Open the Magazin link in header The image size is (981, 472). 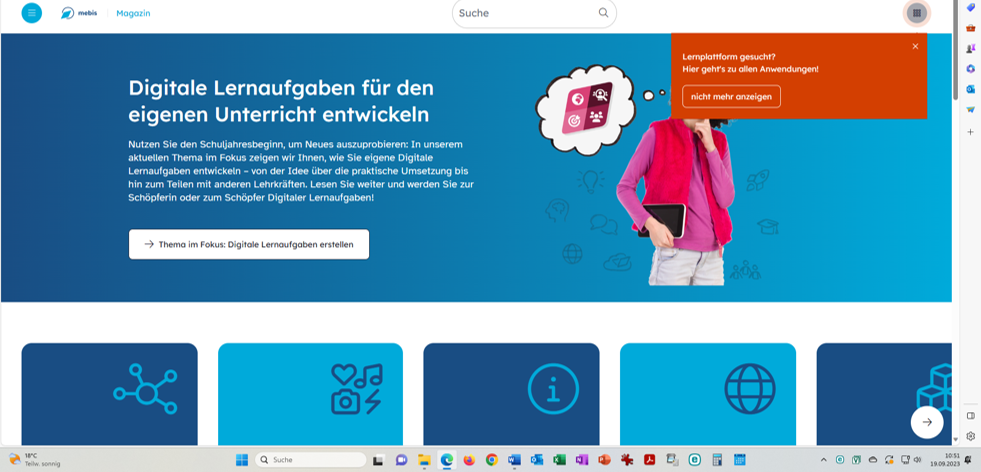pyautogui.click(x=133, y=13)
